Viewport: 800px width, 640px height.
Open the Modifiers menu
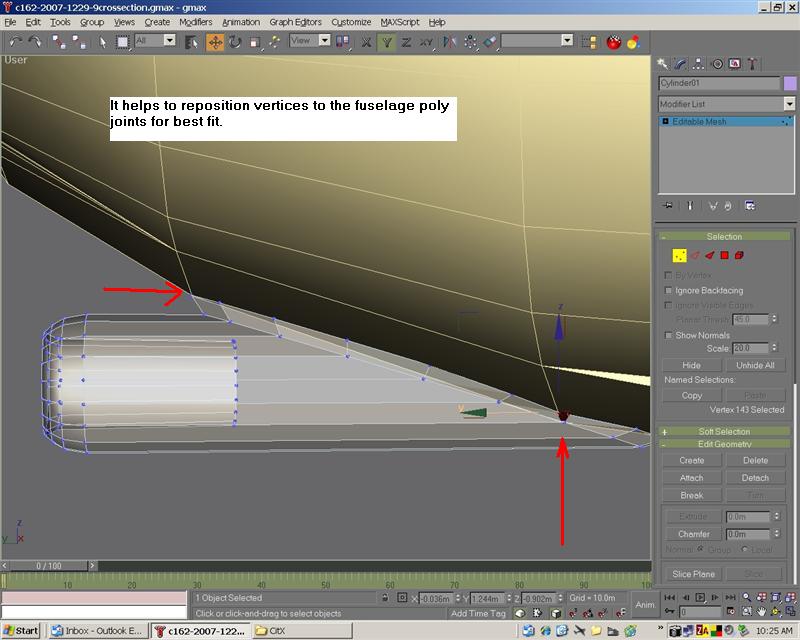click(x=195, y=22)
